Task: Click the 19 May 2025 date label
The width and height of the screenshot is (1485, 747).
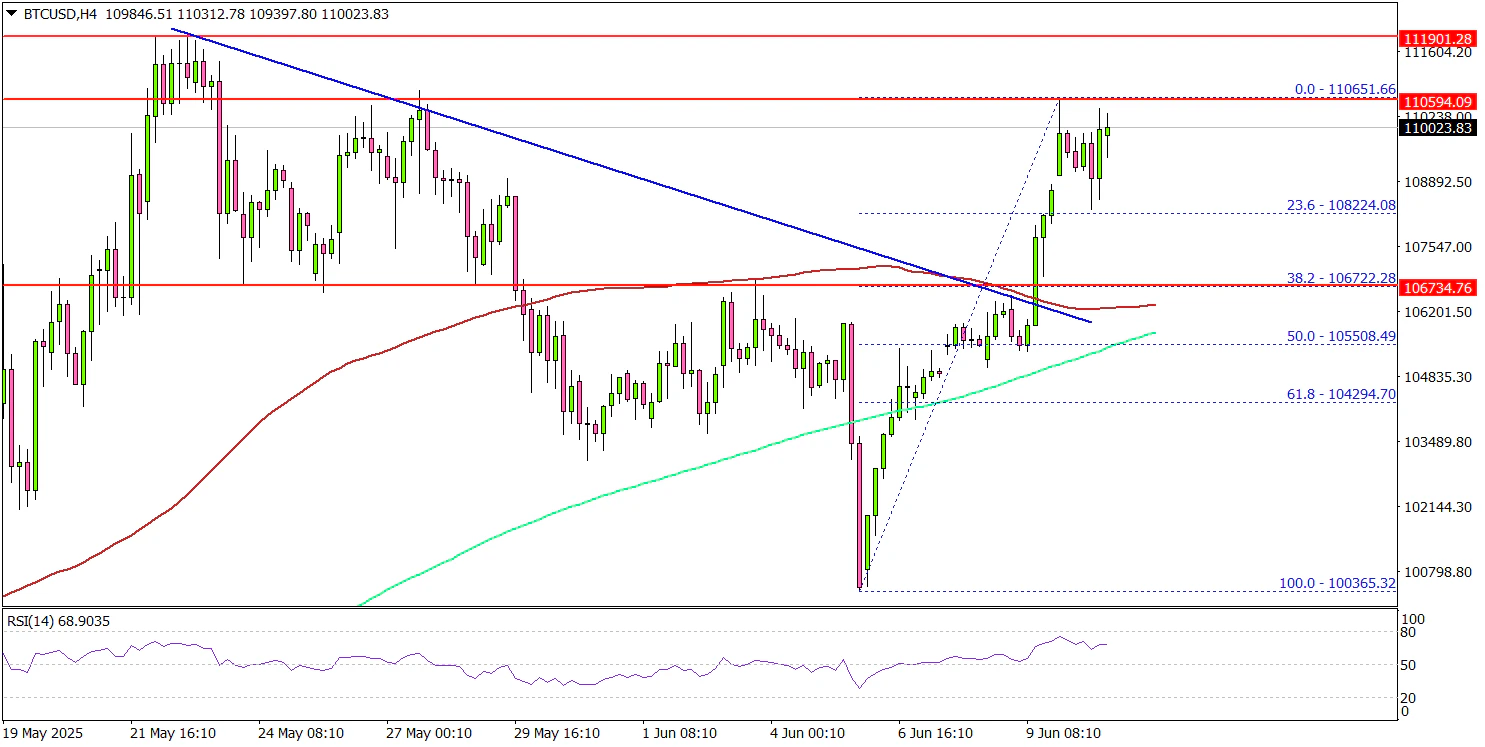Action: pos(44,733)
